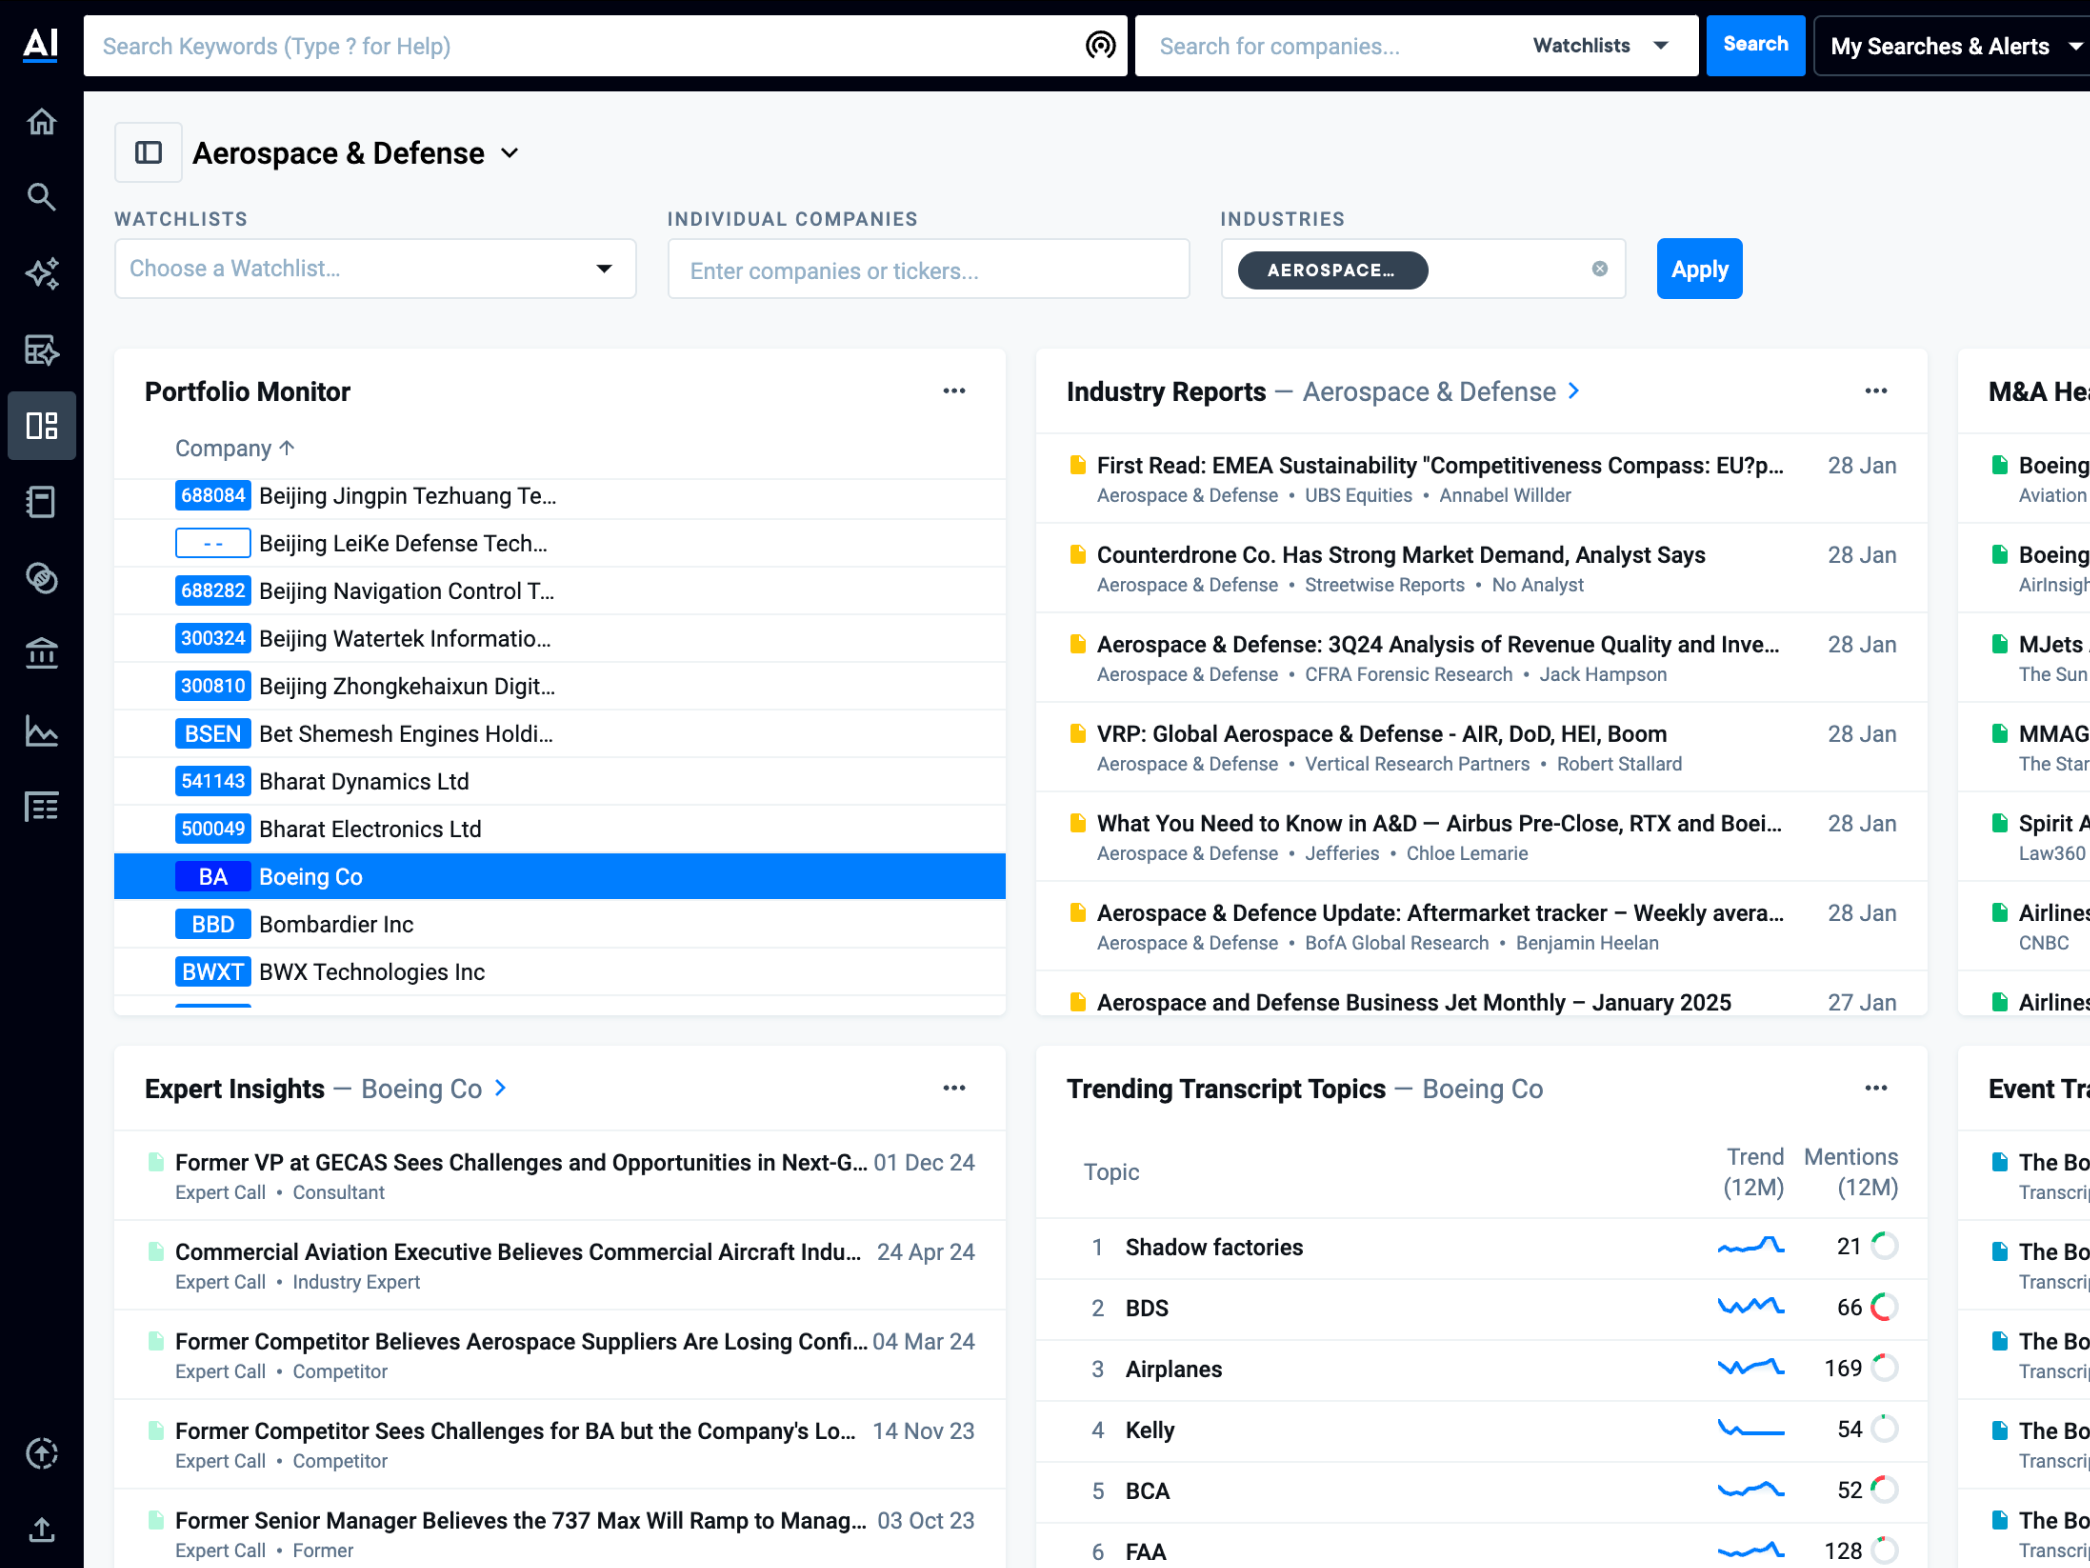
Task: Click the export share icon at sidebar bottom
Action: tap(41, 1529)
